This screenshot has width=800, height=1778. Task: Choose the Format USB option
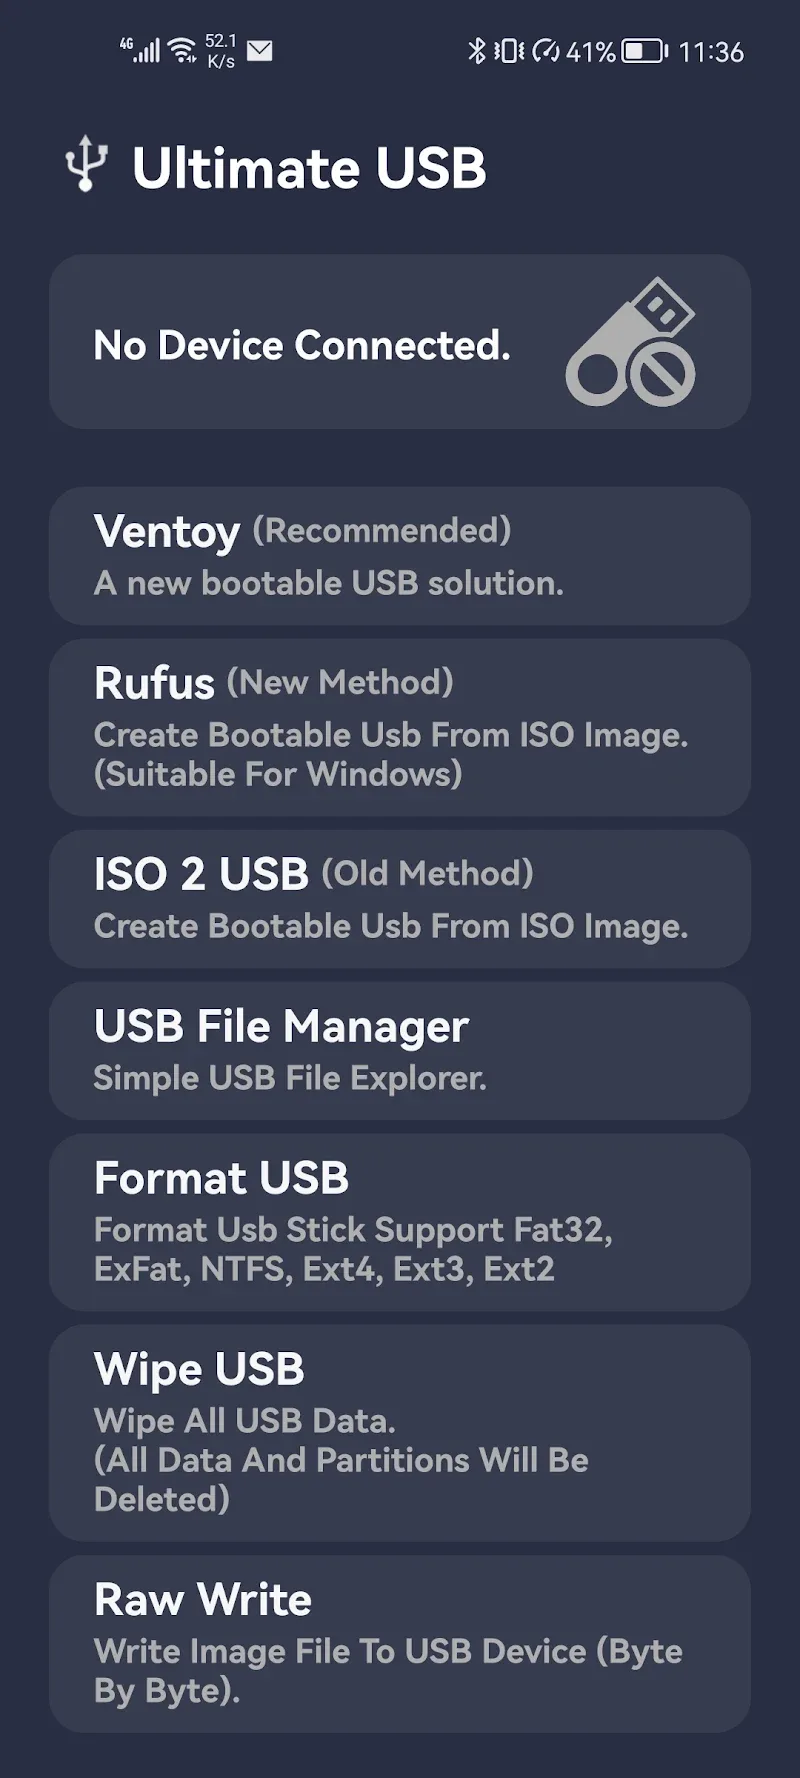click(399, 1221)
